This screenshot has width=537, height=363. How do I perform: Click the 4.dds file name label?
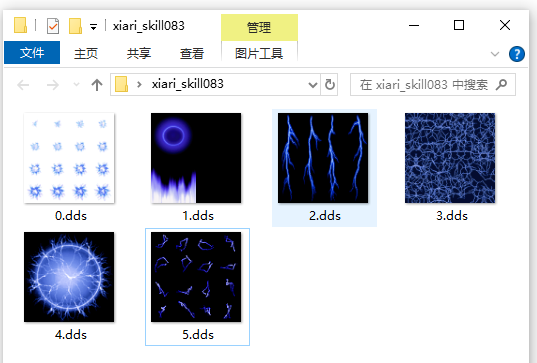(71, 335)
